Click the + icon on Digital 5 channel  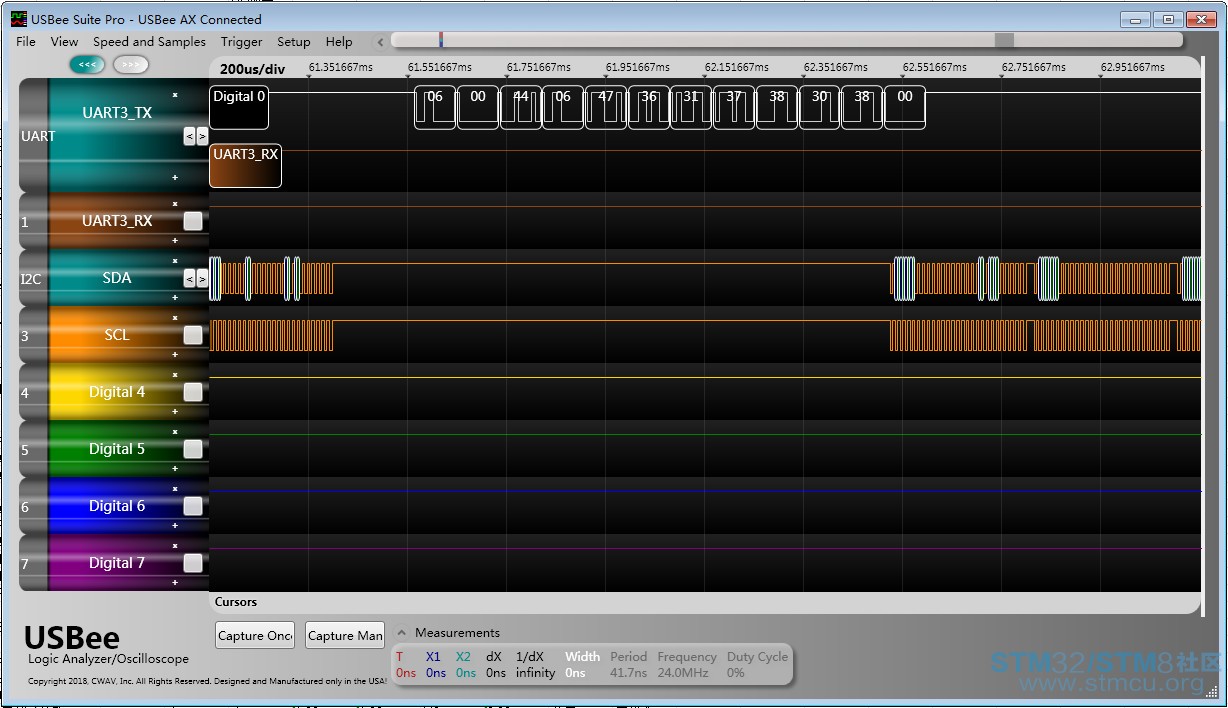coord(175,468)
